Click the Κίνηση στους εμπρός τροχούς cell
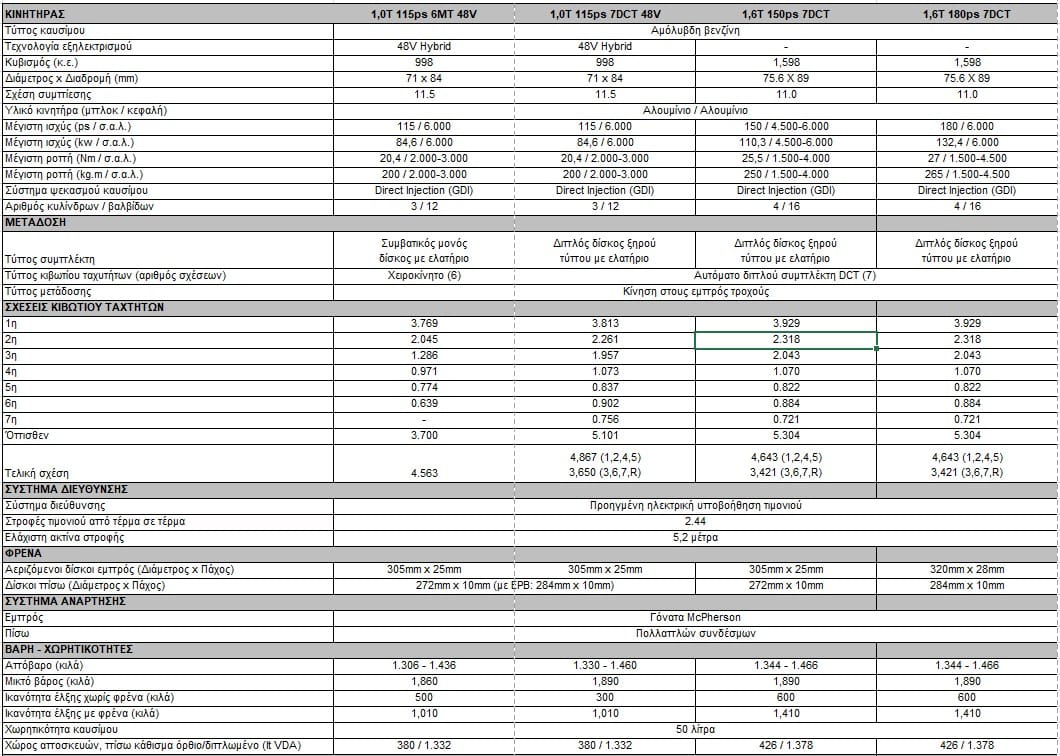The width and height of the screenshot is (1060, 756). [695, 291]
